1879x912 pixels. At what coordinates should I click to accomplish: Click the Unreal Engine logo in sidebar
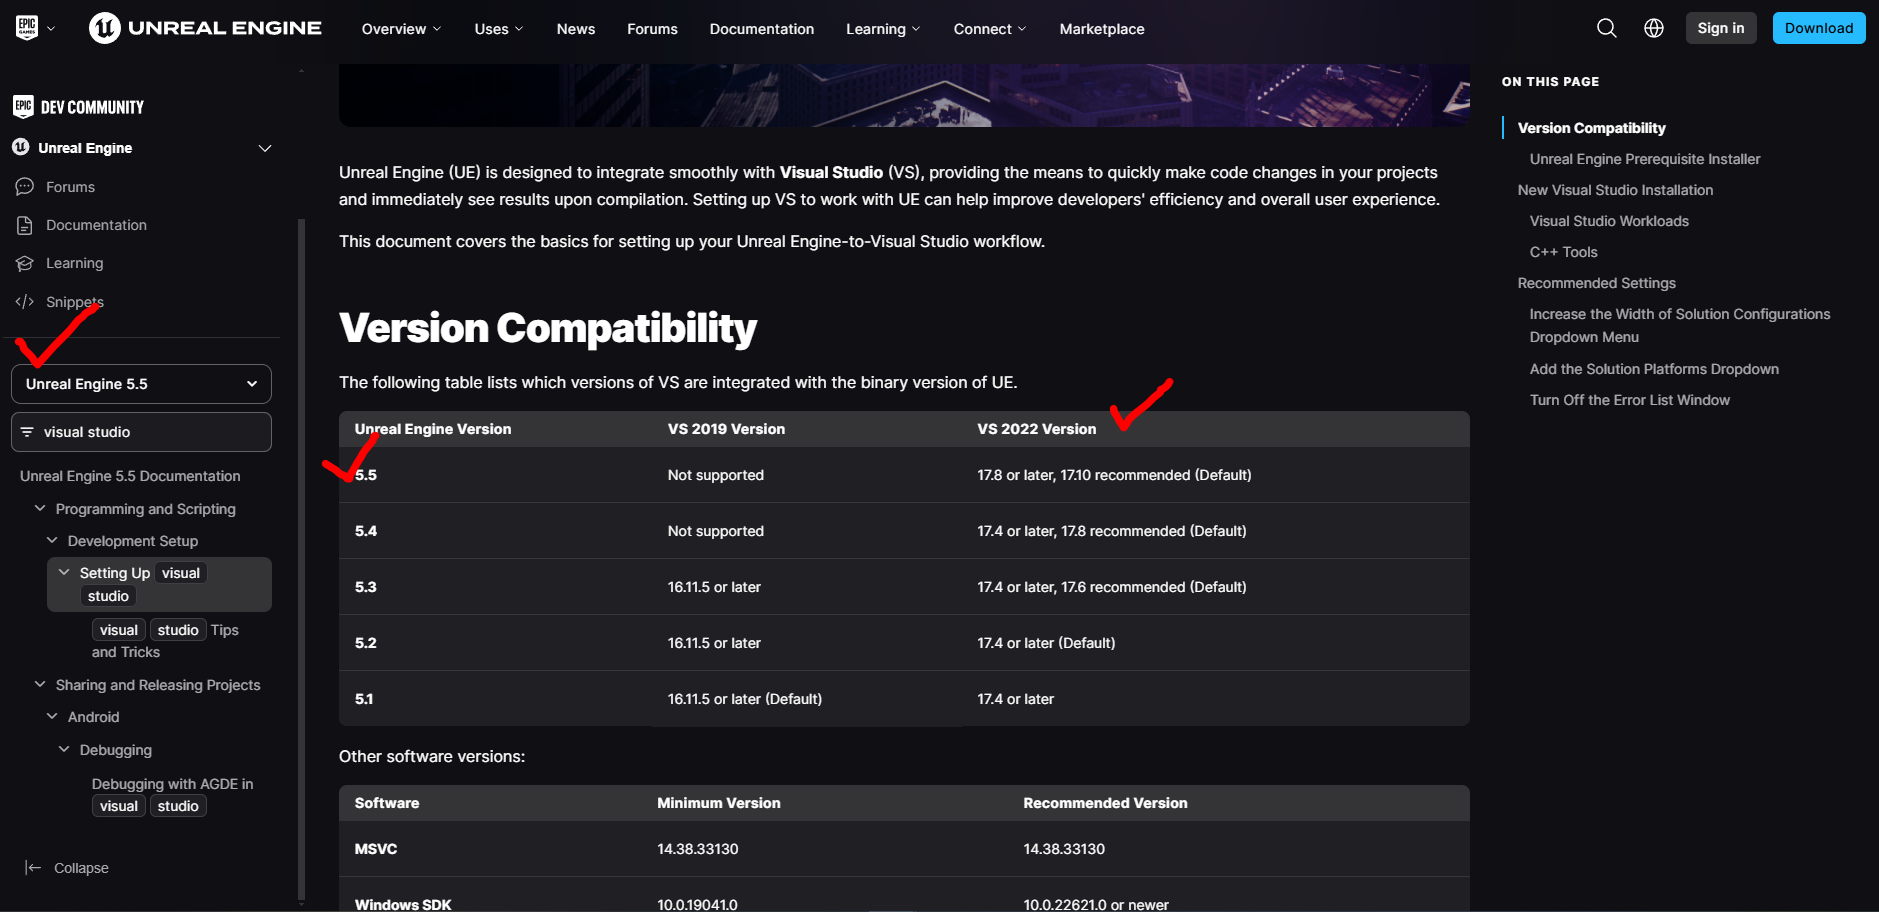(20, 147)
